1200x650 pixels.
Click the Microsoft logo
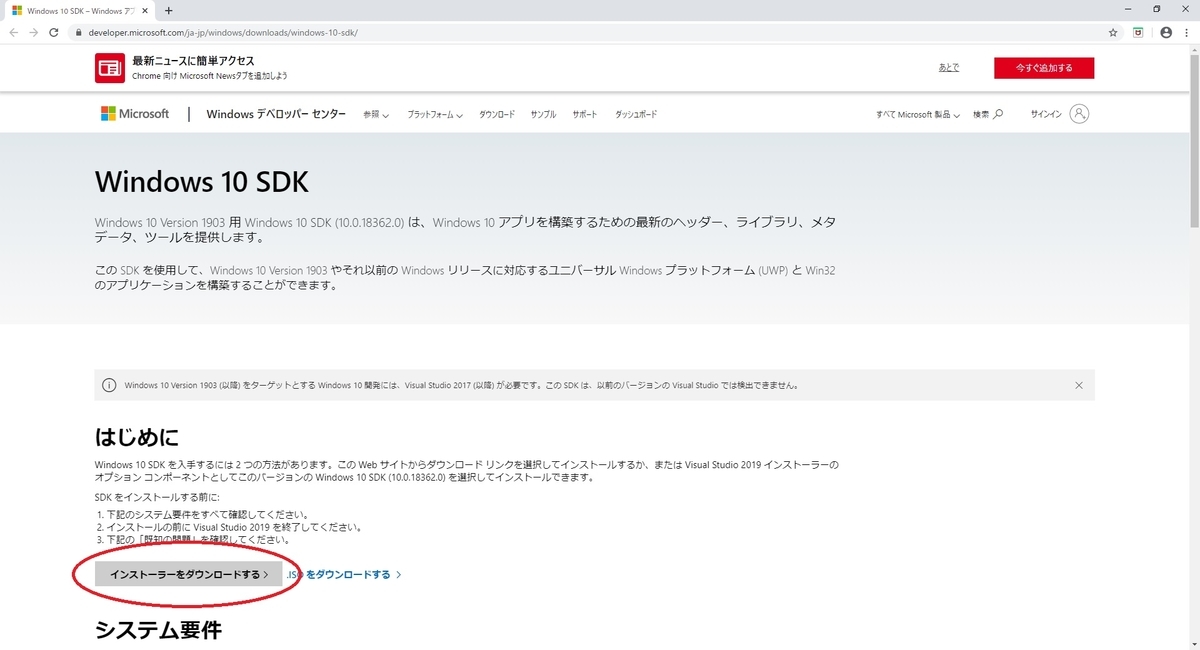coord(135,114)
